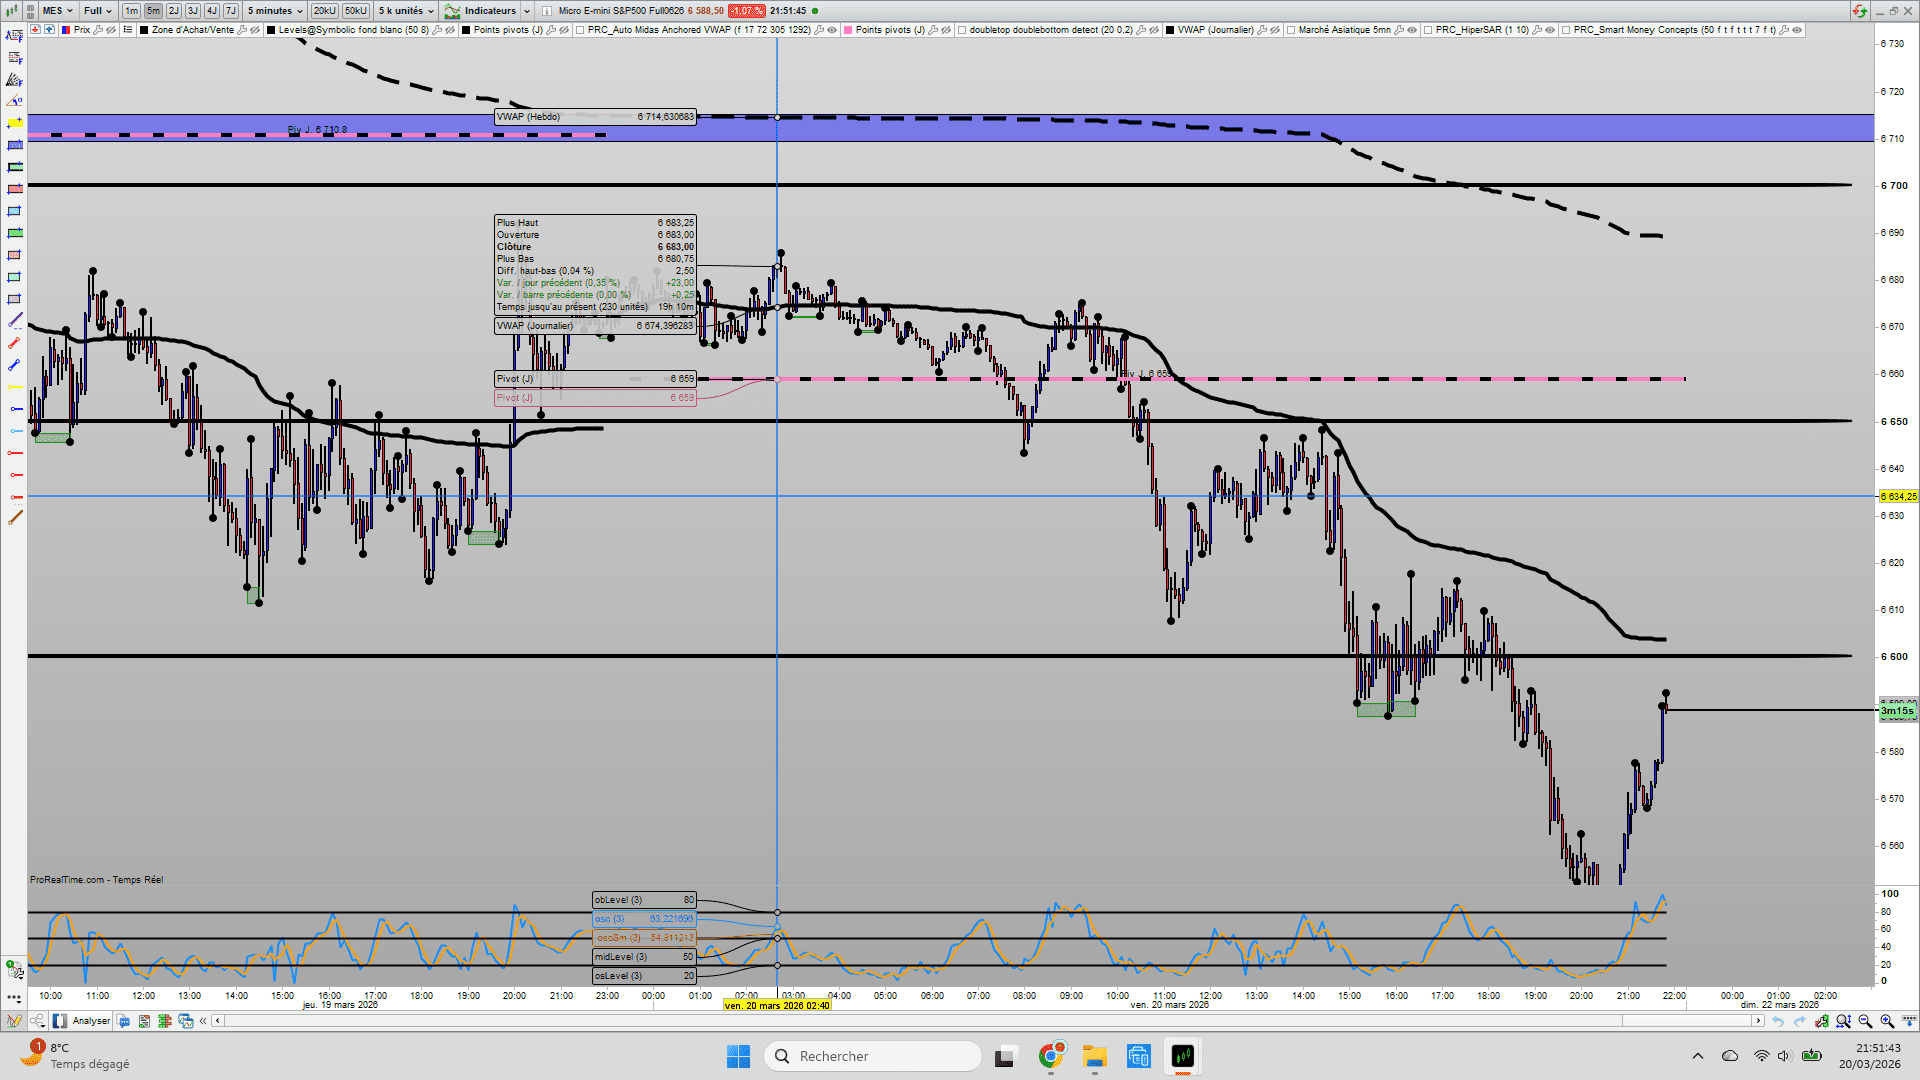The width and height of the screenshot is (1920, 1080).
Task: Click the 50kU units button
Action: [x=355, y=11]
